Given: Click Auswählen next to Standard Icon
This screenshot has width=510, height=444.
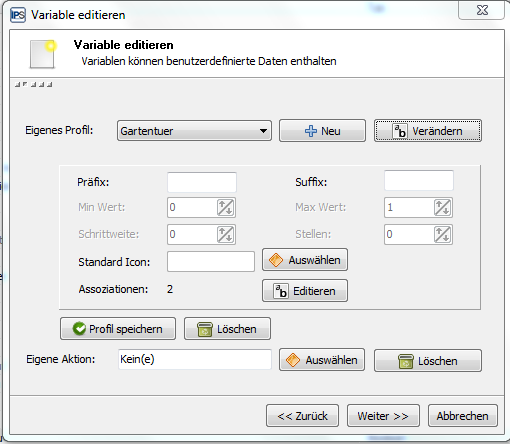Looking at the screenshot, I should (x=305, y=260).
